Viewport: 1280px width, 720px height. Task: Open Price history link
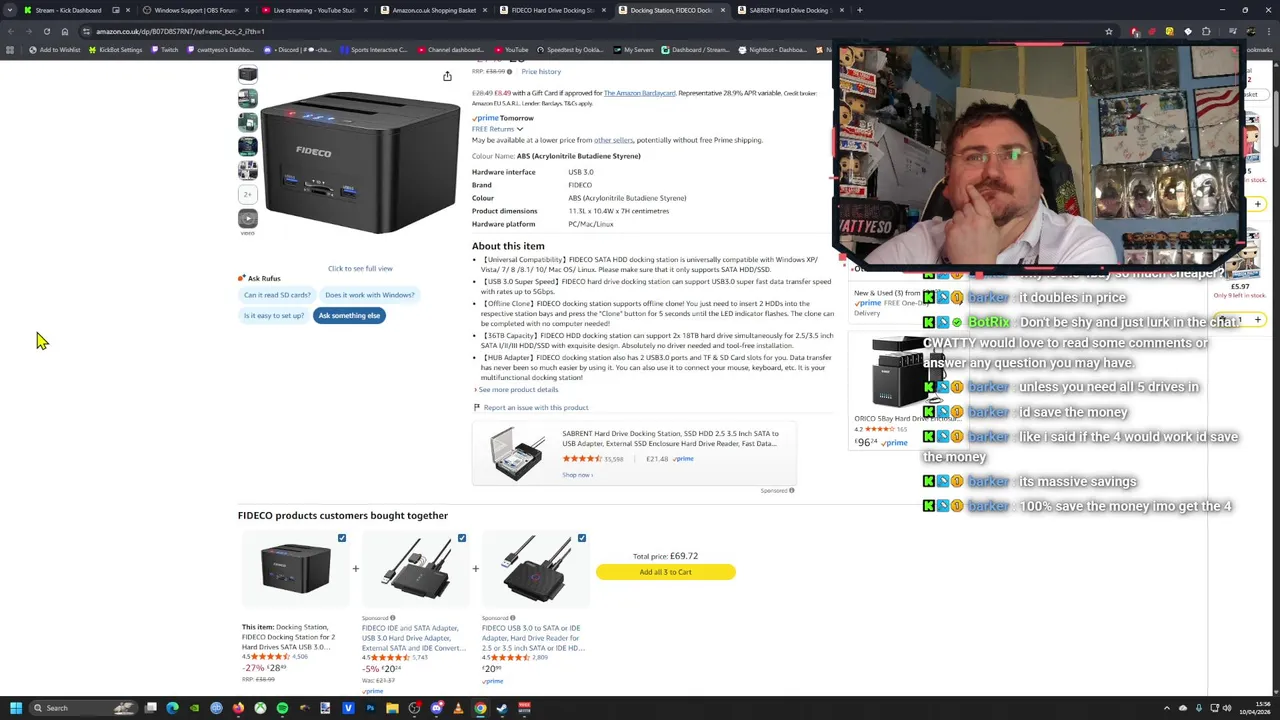pos(541,72)
